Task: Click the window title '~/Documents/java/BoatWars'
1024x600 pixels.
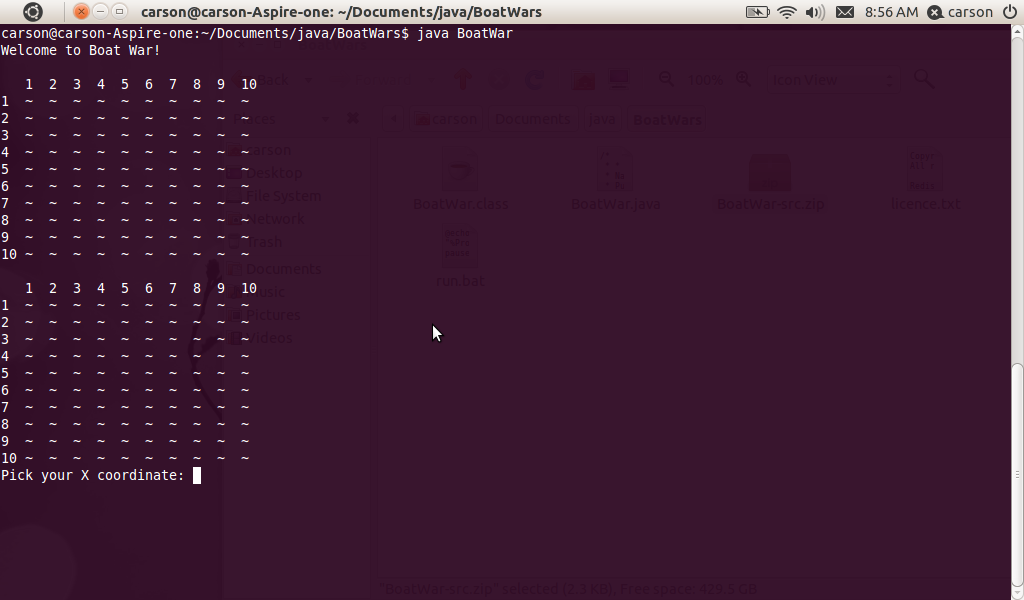Action: coord(440,12)
